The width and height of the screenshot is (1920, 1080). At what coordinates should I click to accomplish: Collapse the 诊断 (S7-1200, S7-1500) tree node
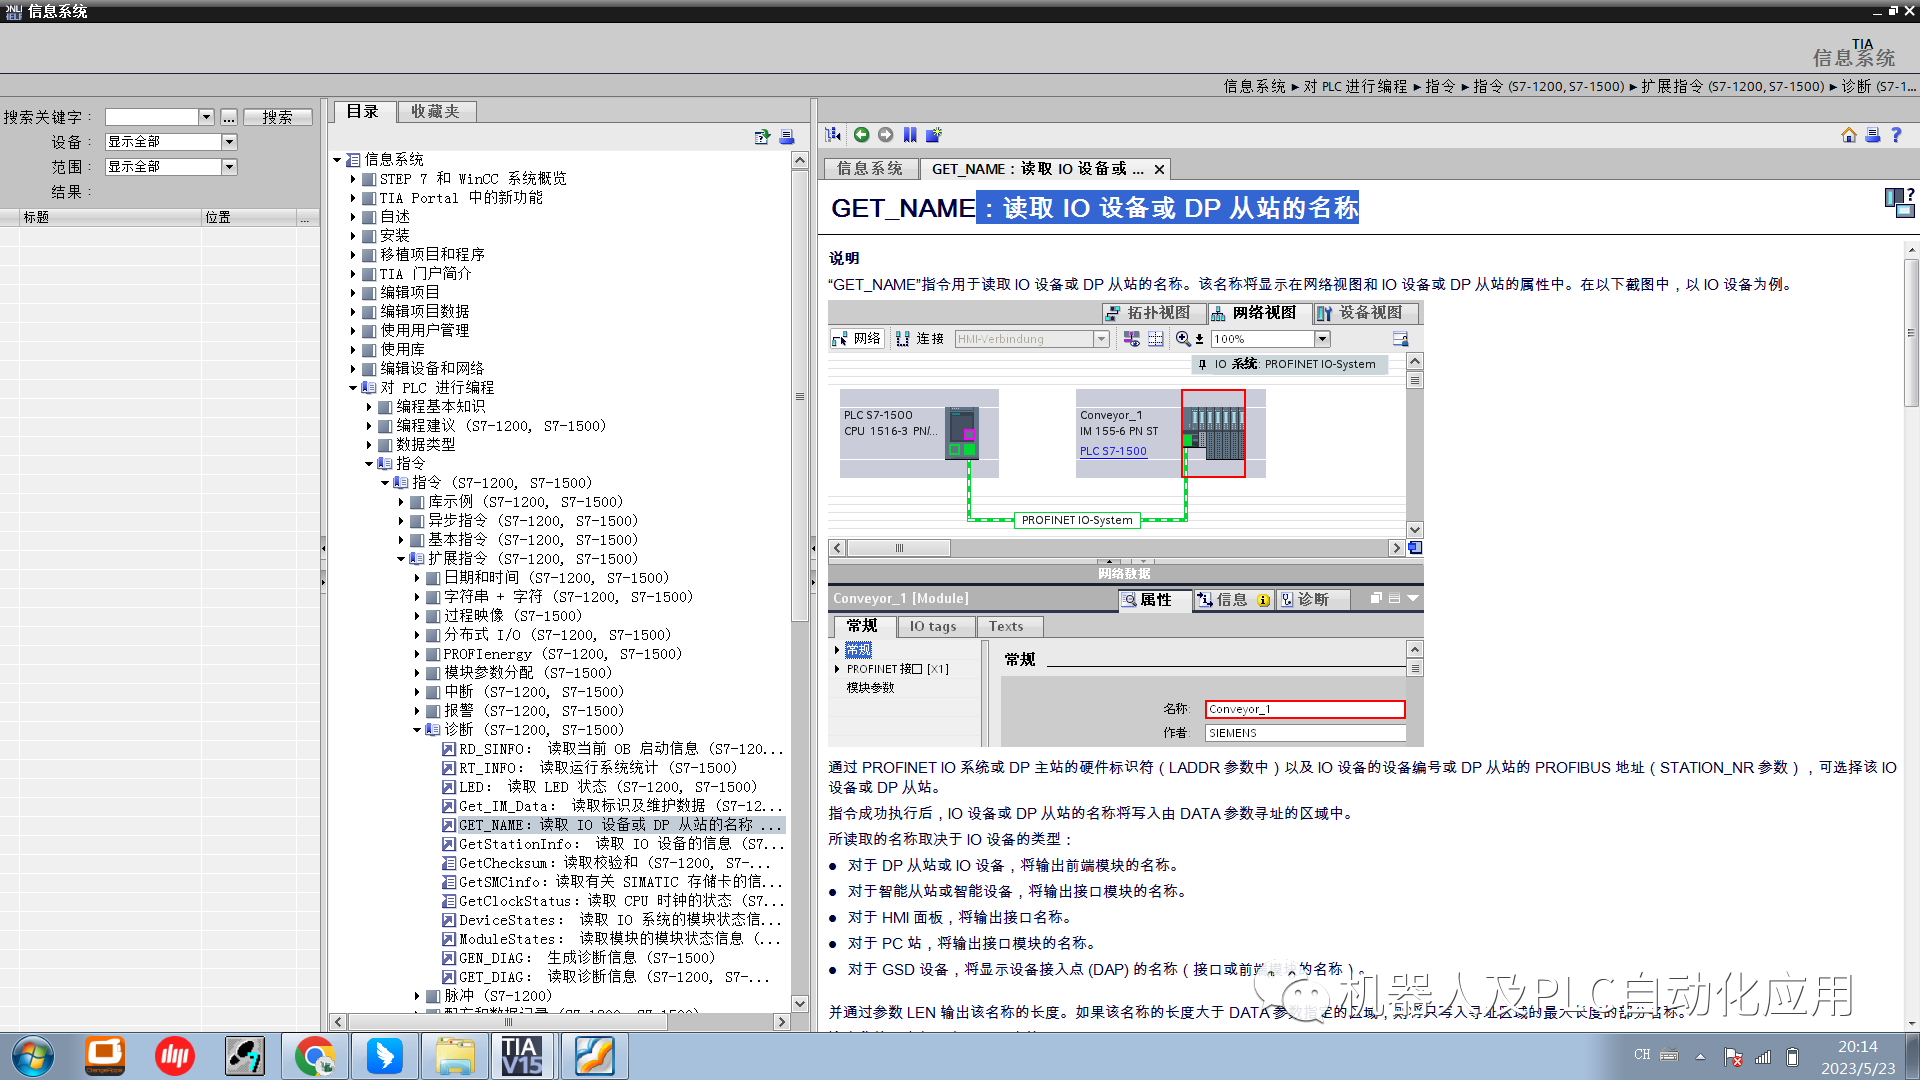pyautogui.click(x=418, y=729)
